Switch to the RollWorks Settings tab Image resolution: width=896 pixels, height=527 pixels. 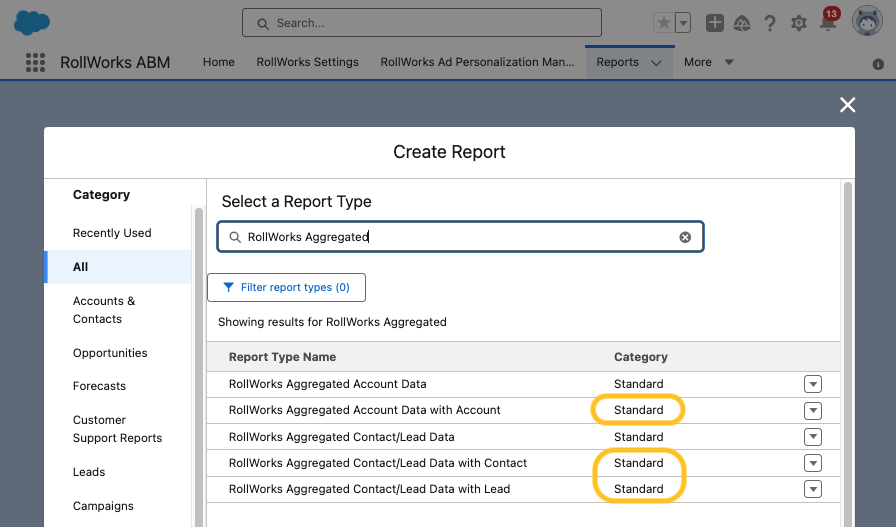(x=307, y=62)
